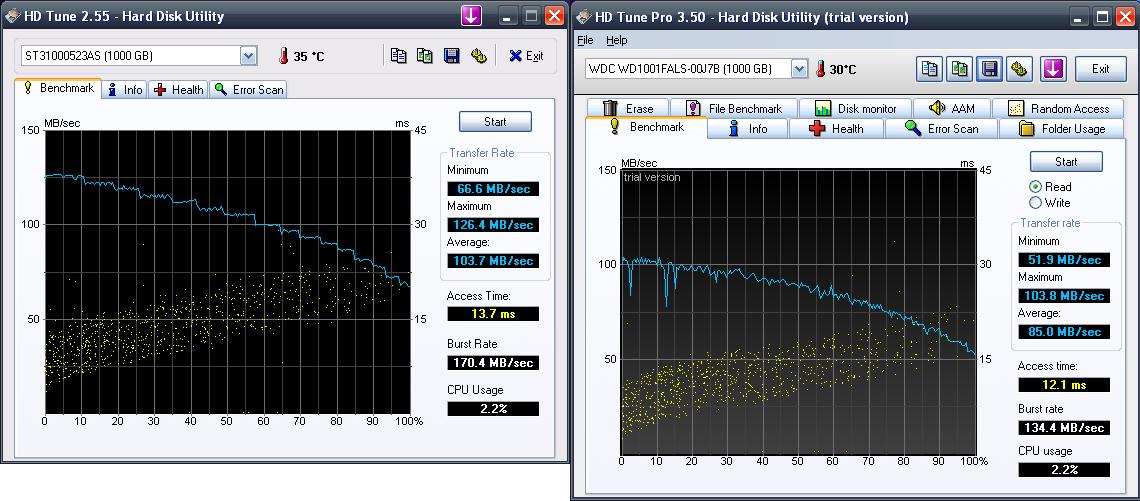Click Access Time value 13.7 ms
Image resolution: width=1140 pixels, height=501 pixels.
[x=493, y=313]
